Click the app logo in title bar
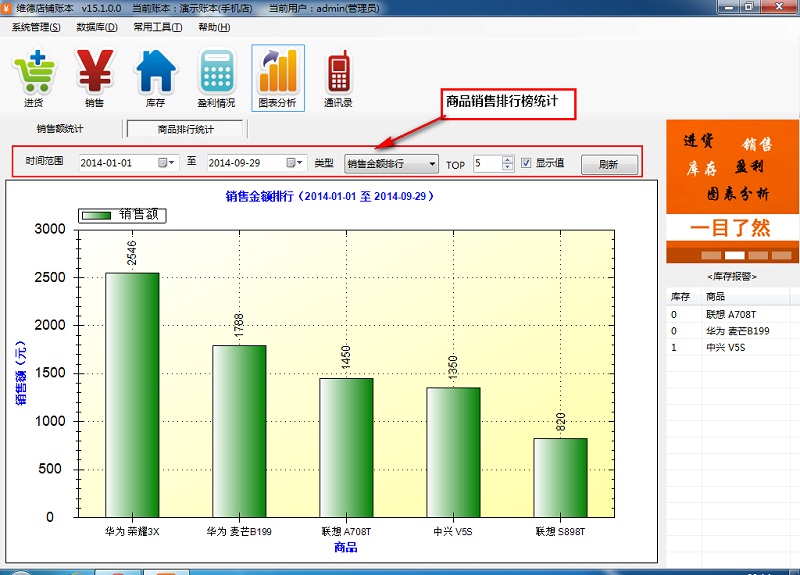Viewport: 800px width, 575px height. tap(8, 7)
